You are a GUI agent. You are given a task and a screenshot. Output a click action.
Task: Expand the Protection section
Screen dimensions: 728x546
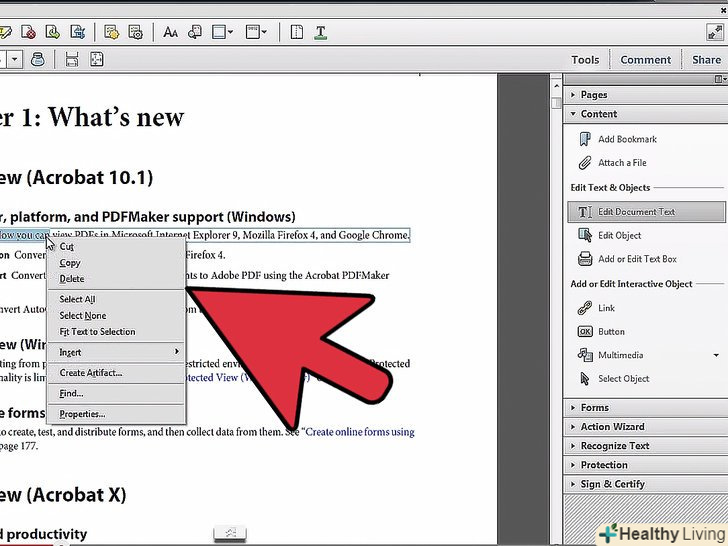tap(645, 464)
